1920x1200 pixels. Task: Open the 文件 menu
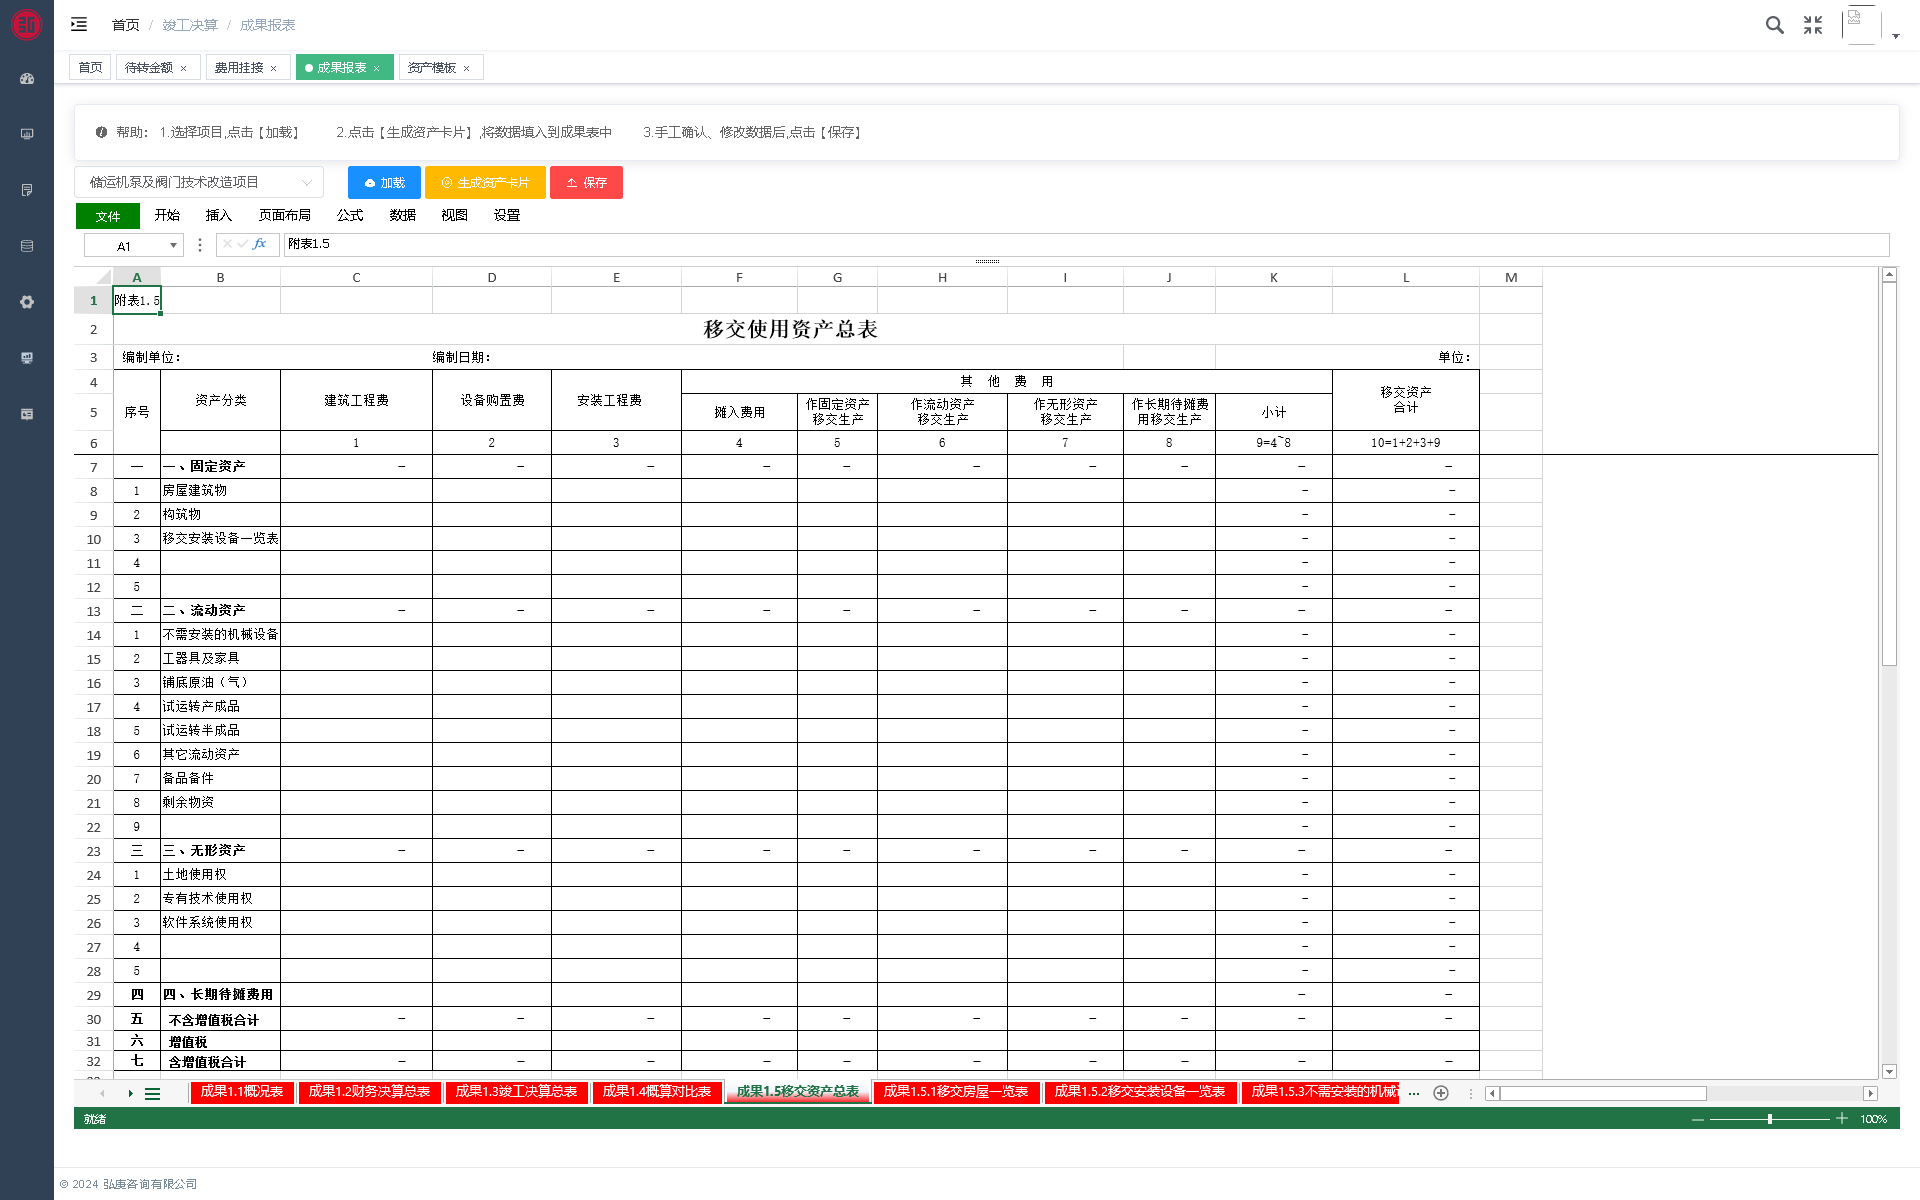108,216
